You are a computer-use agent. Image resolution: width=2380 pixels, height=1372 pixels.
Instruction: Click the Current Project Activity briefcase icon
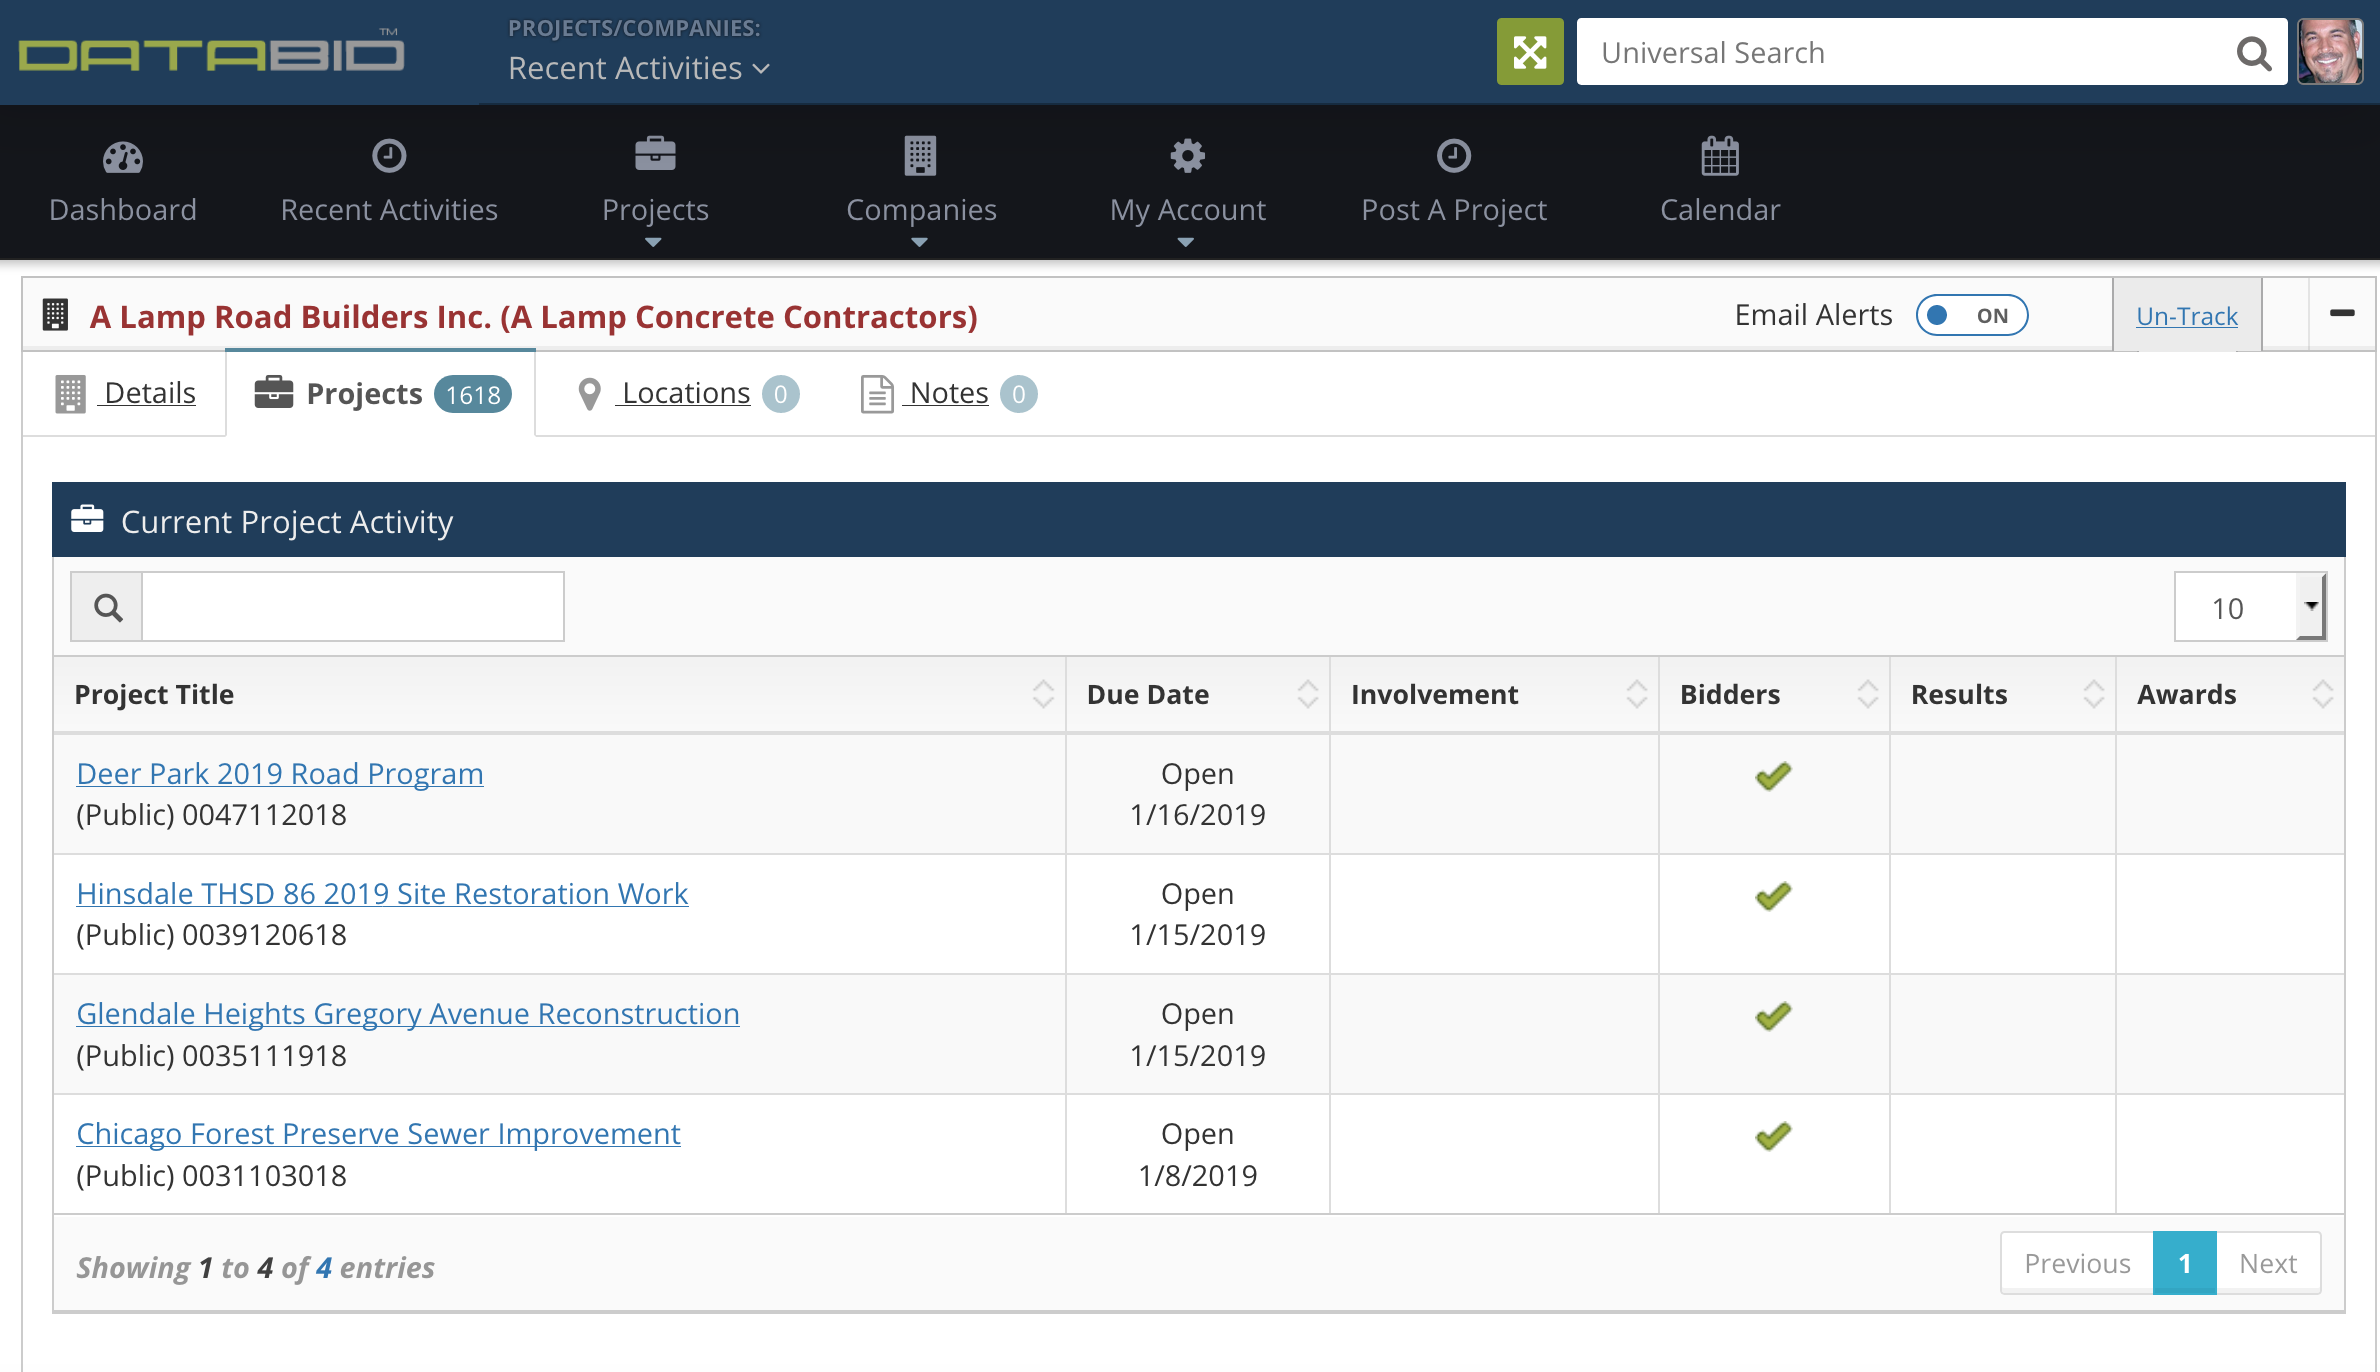(87, 520)
